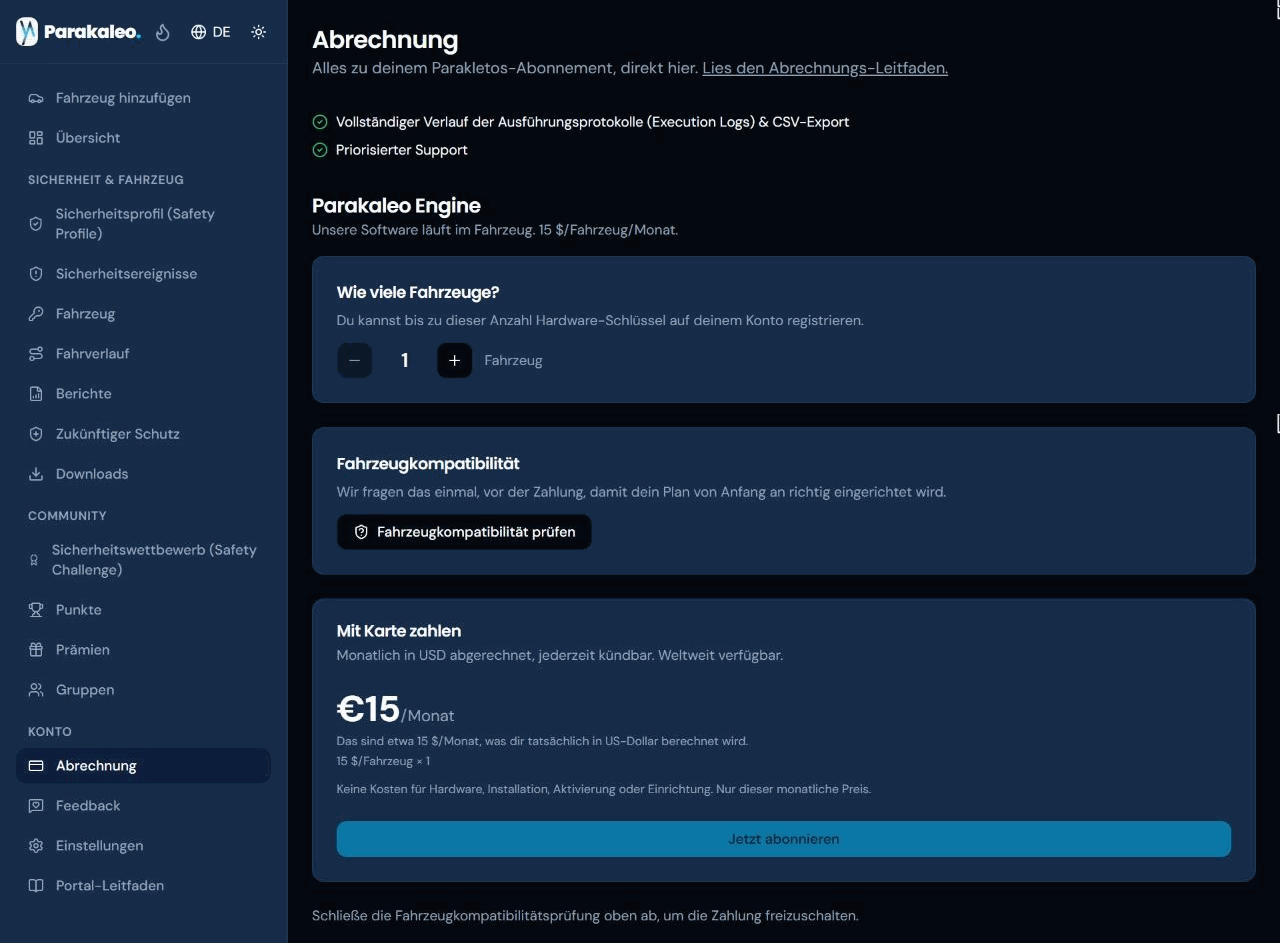Screen dimensions: 1280x943
Task: Click the people icon beside Gruppen
Action: 36,690
